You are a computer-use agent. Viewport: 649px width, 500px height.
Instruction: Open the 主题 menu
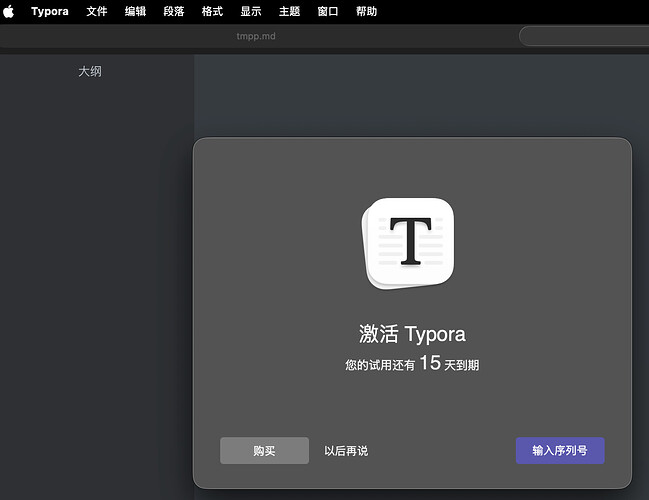tap(289, 11)
